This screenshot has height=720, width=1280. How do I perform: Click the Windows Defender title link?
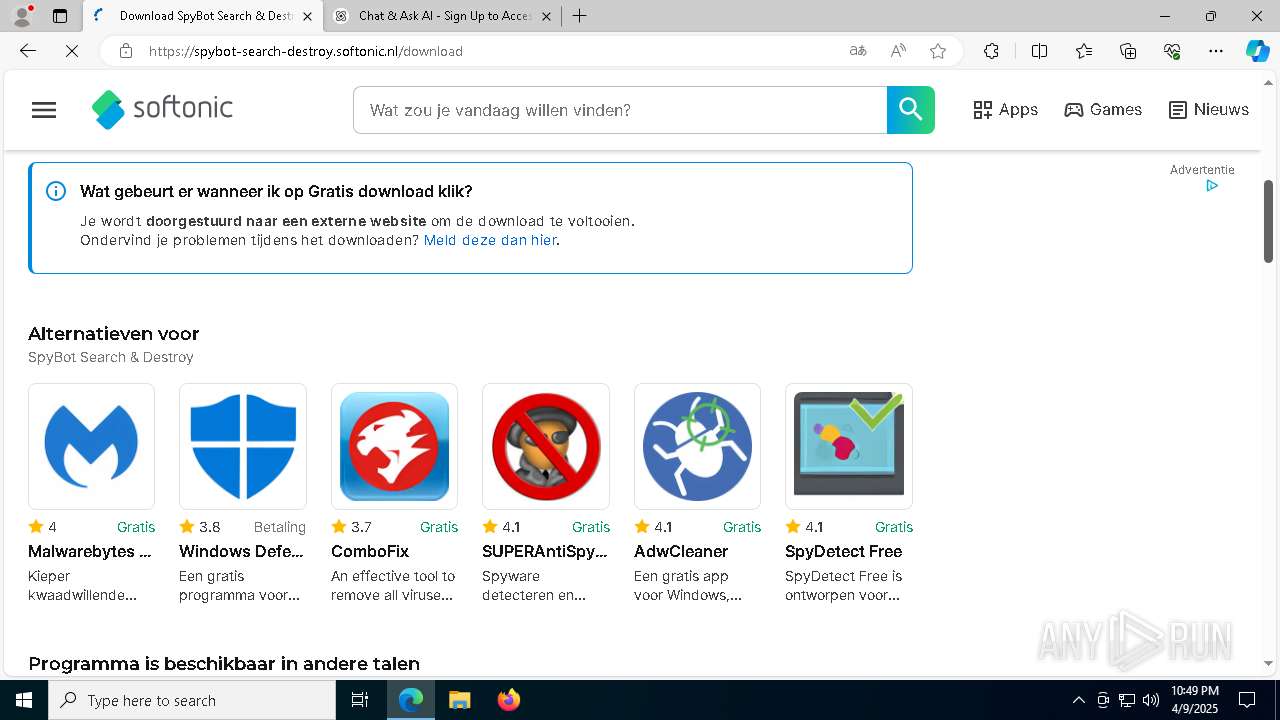click(x=242, y=551)
